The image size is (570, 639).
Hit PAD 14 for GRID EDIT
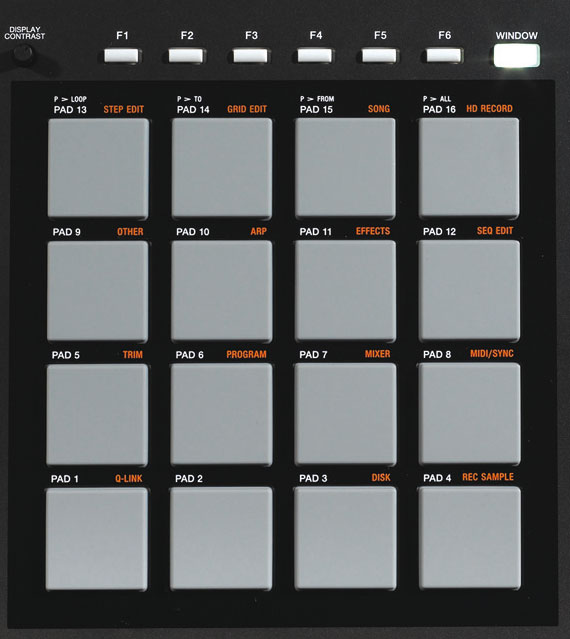(x=222, y=168)
